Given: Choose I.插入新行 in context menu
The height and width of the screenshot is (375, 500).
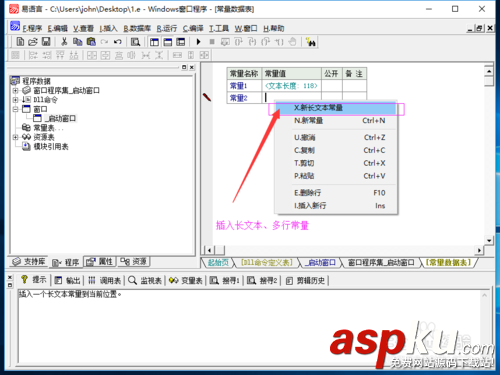Looking at the screenshot, I should (336, 206).
